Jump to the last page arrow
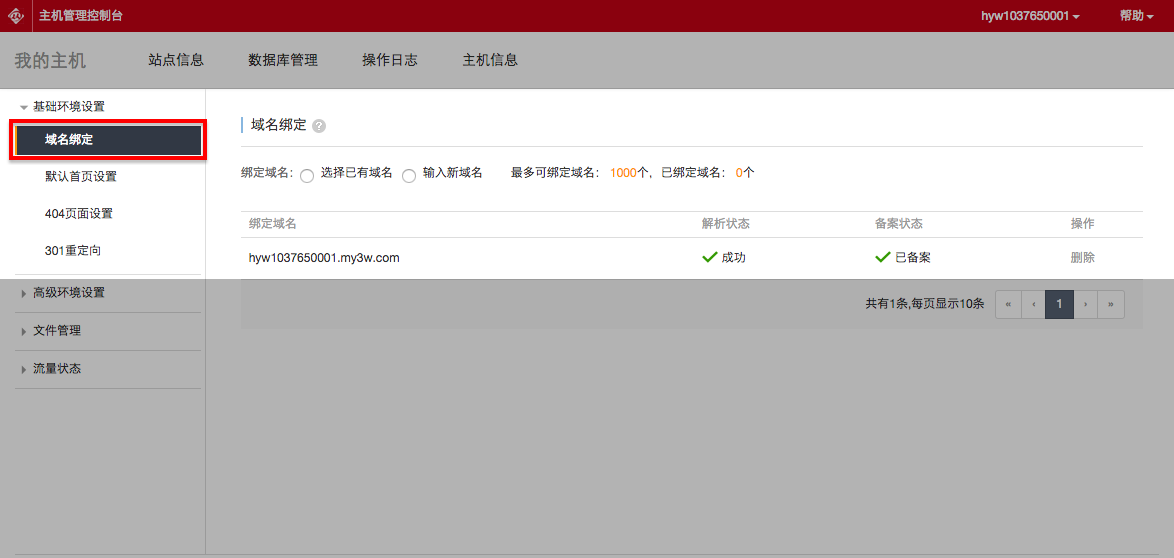The height and width of the screenshot is (558, 1174). point(1111,304)
